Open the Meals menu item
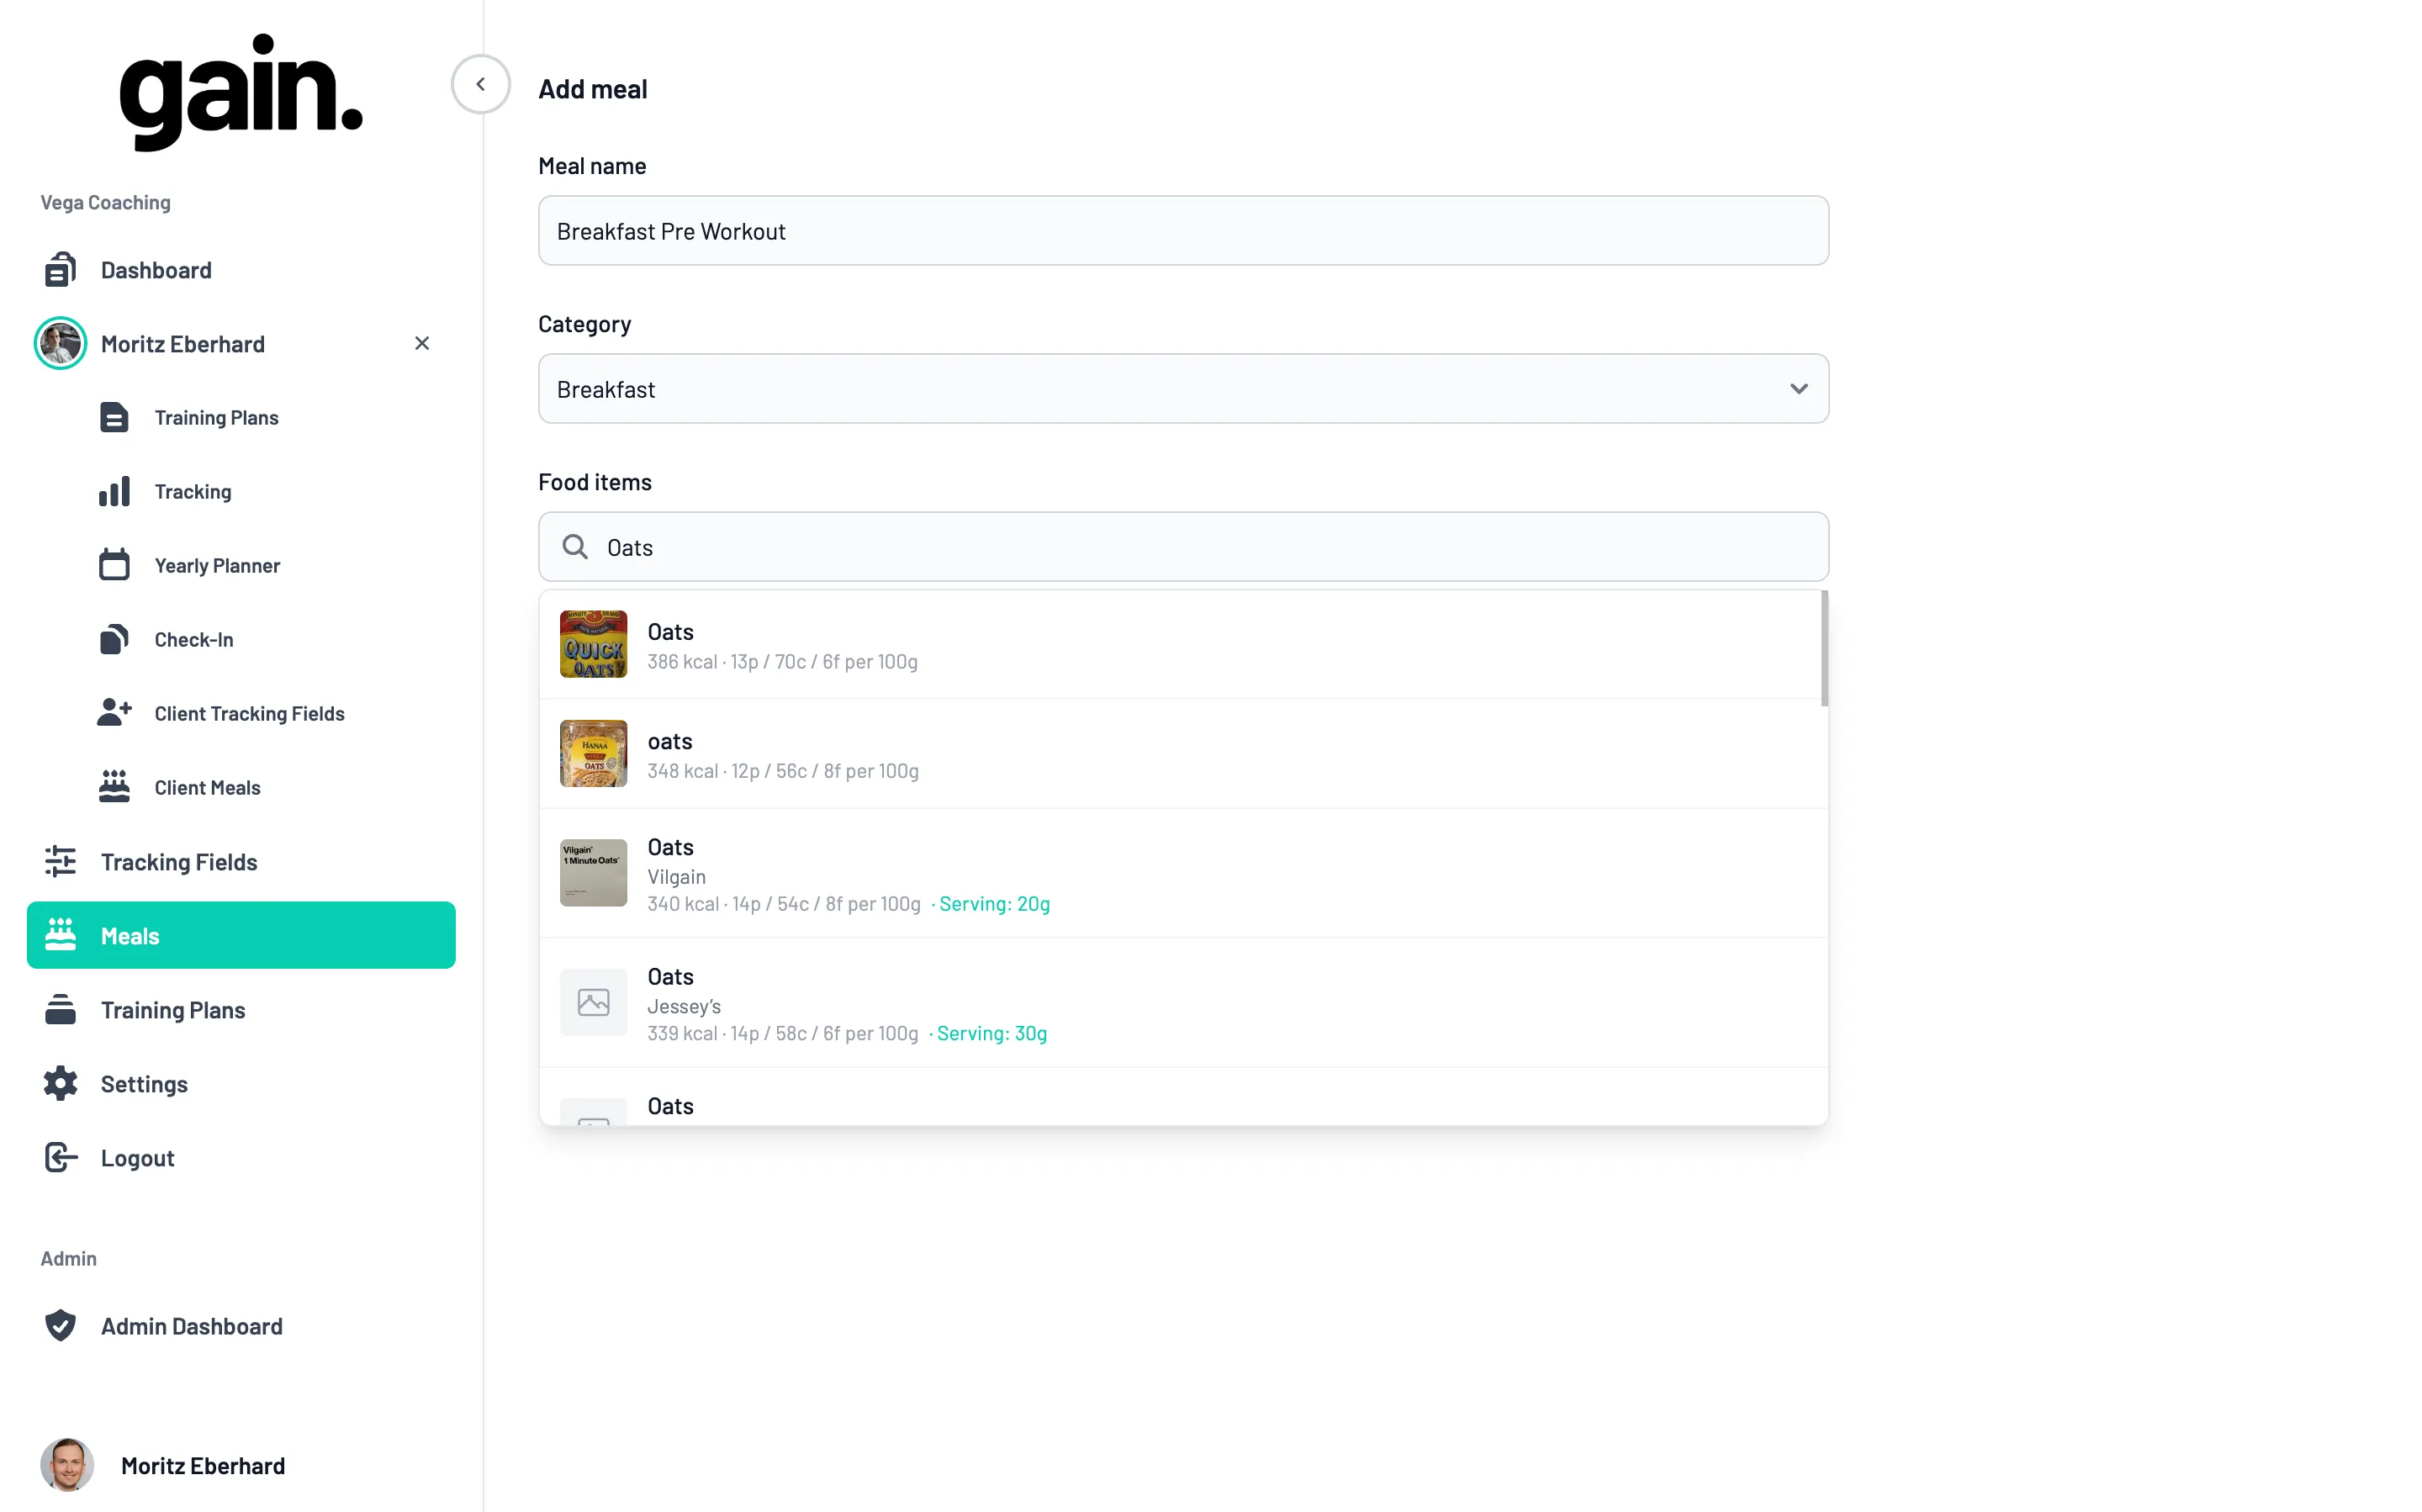Viewport: 2422px width, 1512px height. click(x=241, y=936)
